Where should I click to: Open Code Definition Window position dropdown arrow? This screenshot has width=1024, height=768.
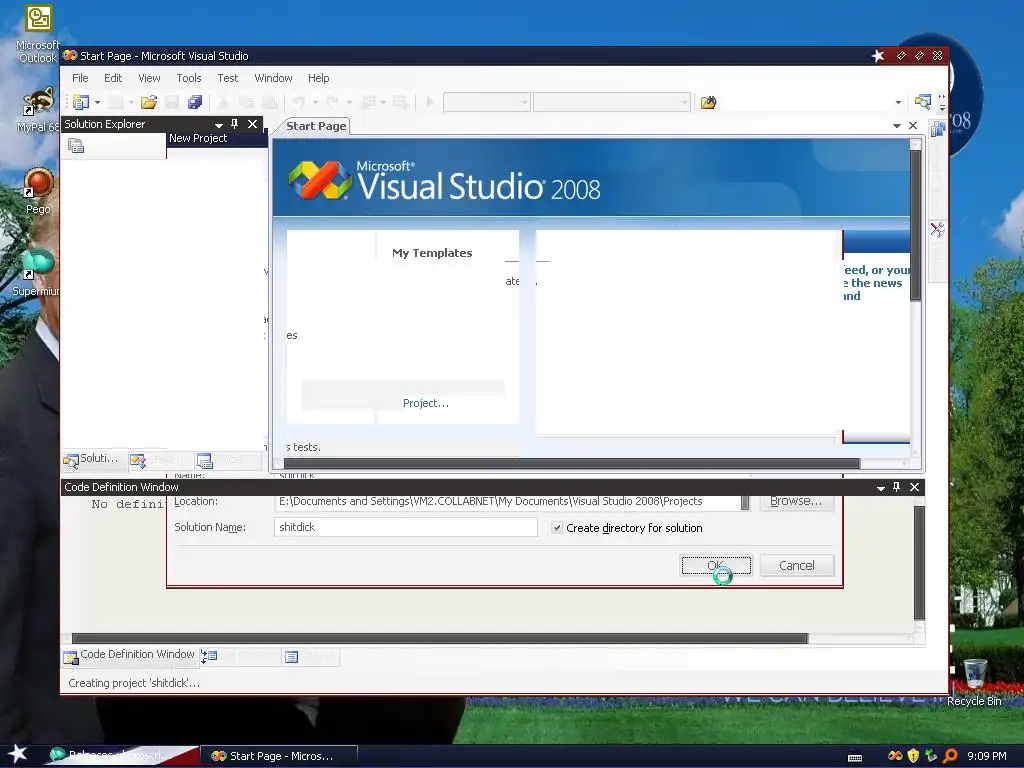pyautogui.click(x=880, y=487)
